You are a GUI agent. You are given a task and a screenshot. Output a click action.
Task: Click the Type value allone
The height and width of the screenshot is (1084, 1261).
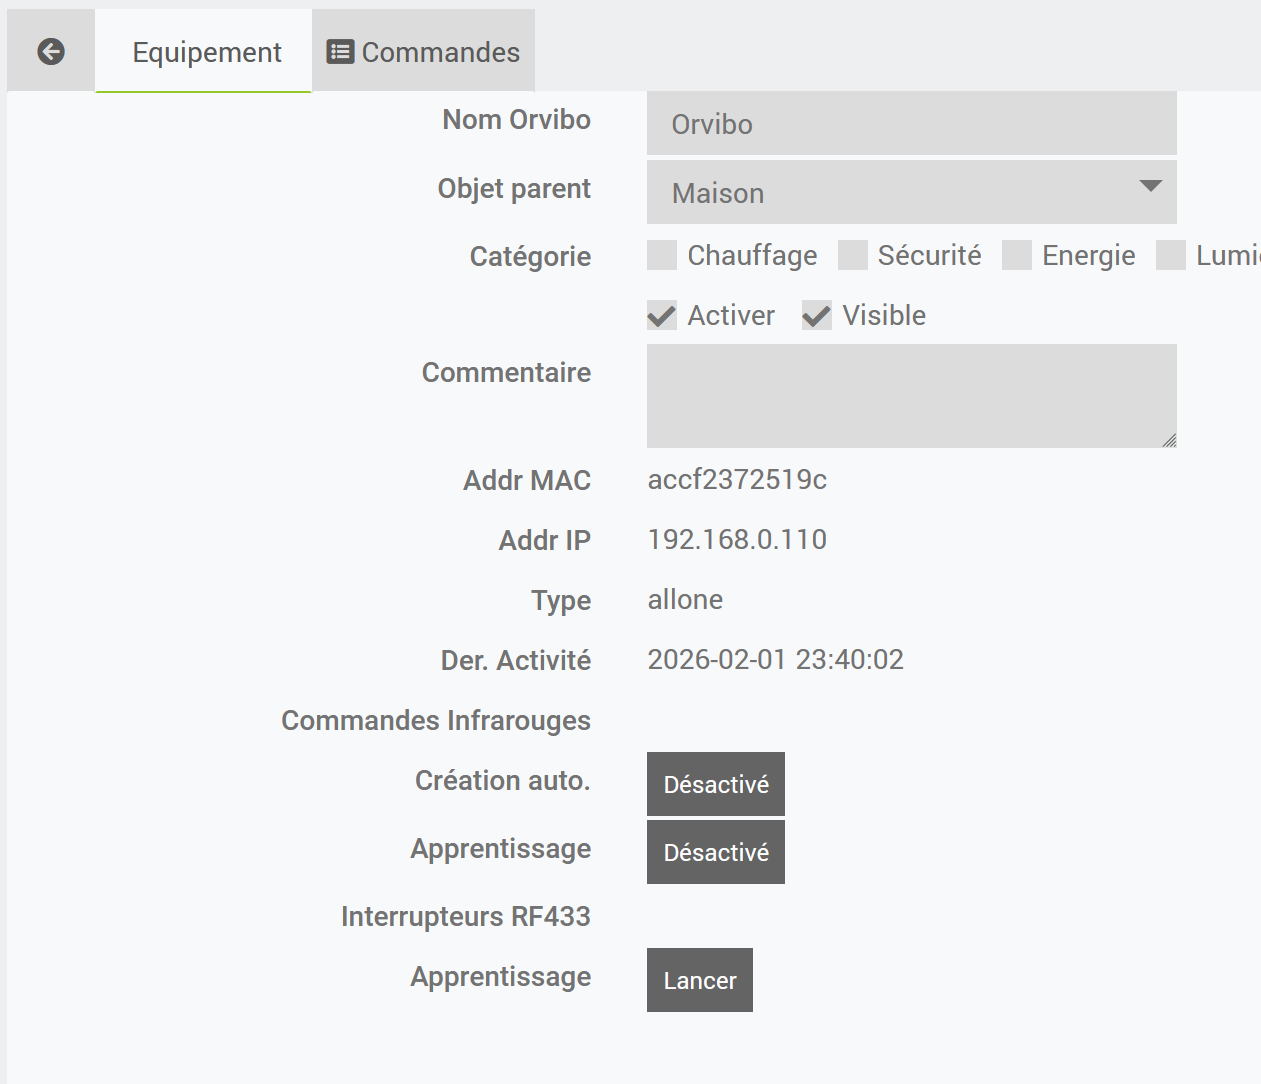pos(685,600)
